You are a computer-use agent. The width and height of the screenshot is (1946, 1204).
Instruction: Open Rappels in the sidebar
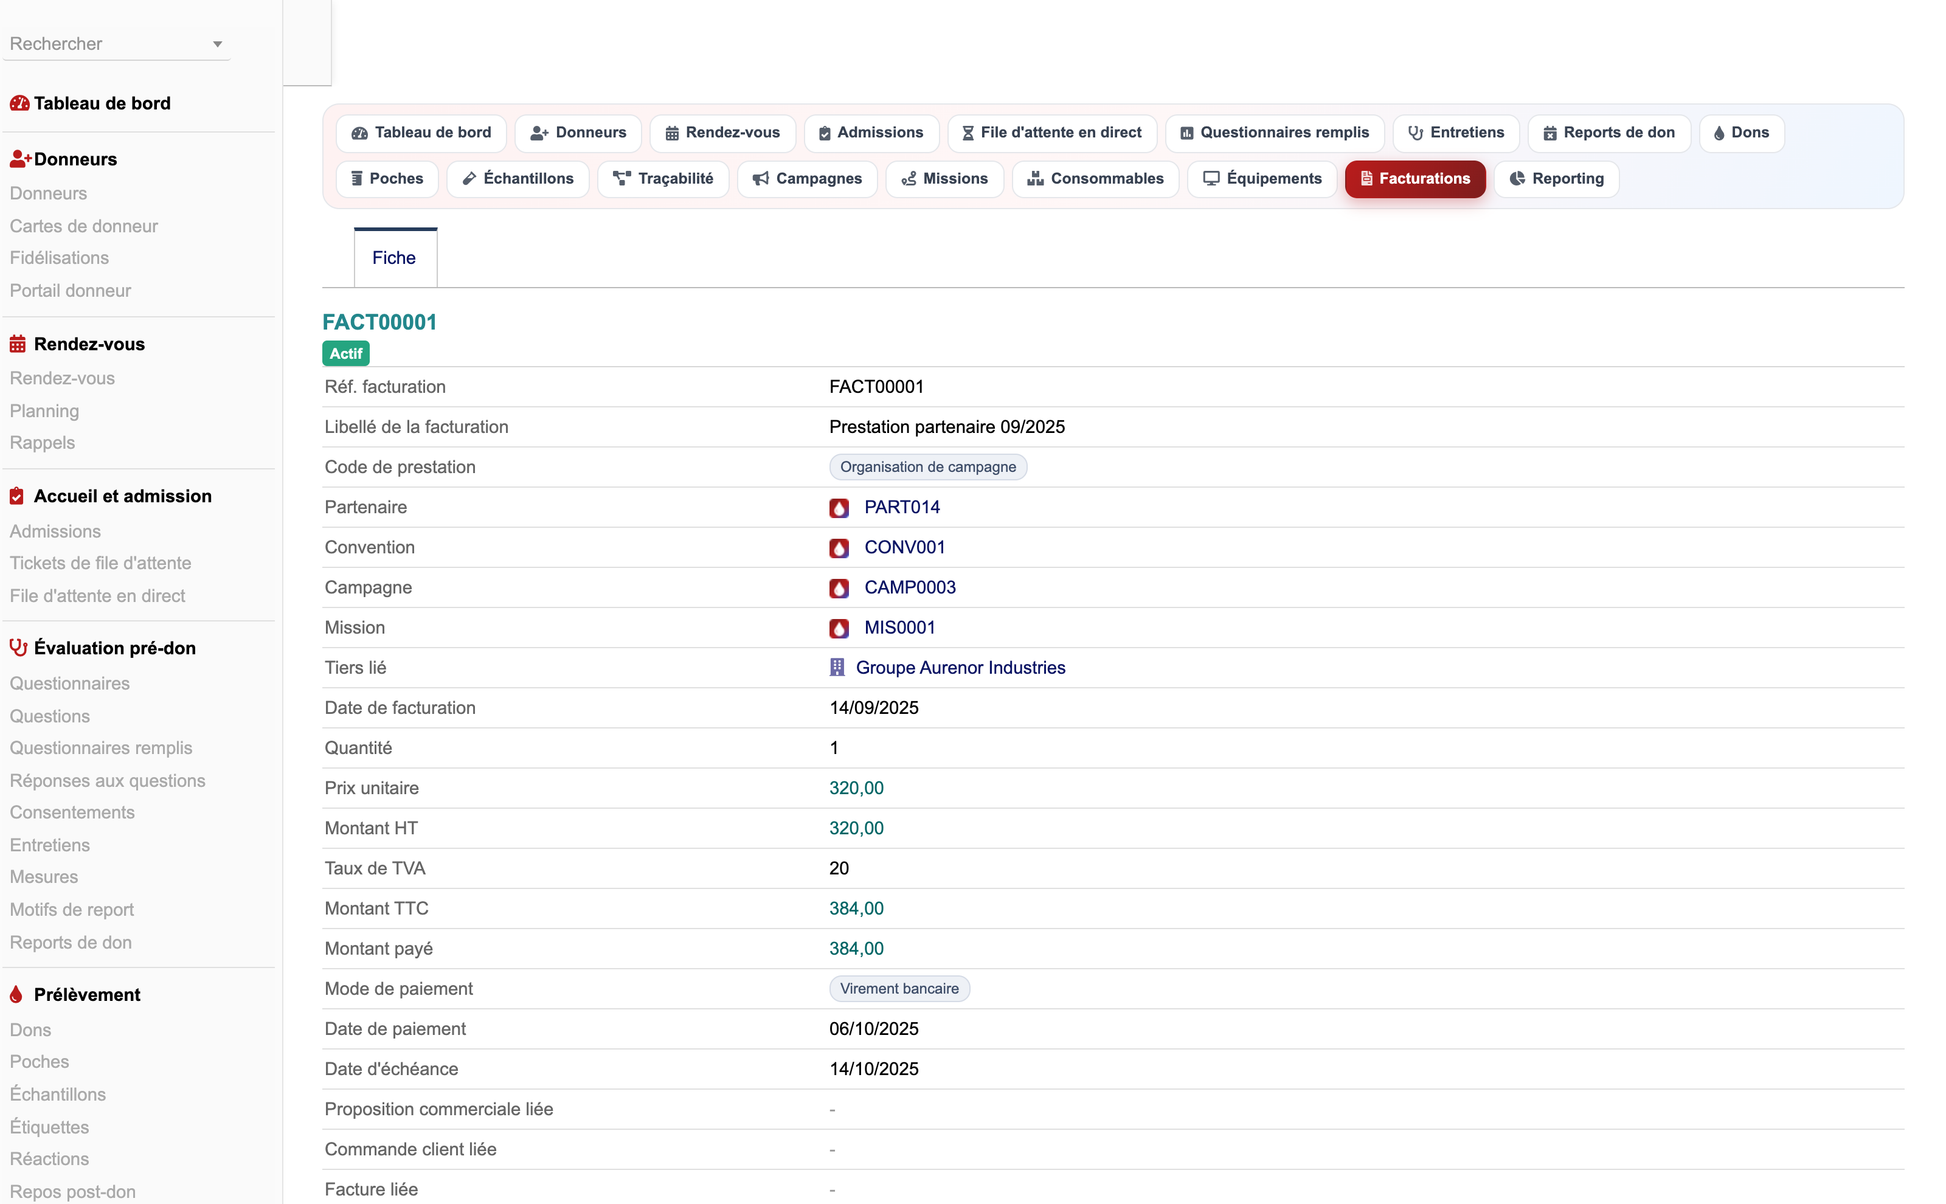(42, 443)
